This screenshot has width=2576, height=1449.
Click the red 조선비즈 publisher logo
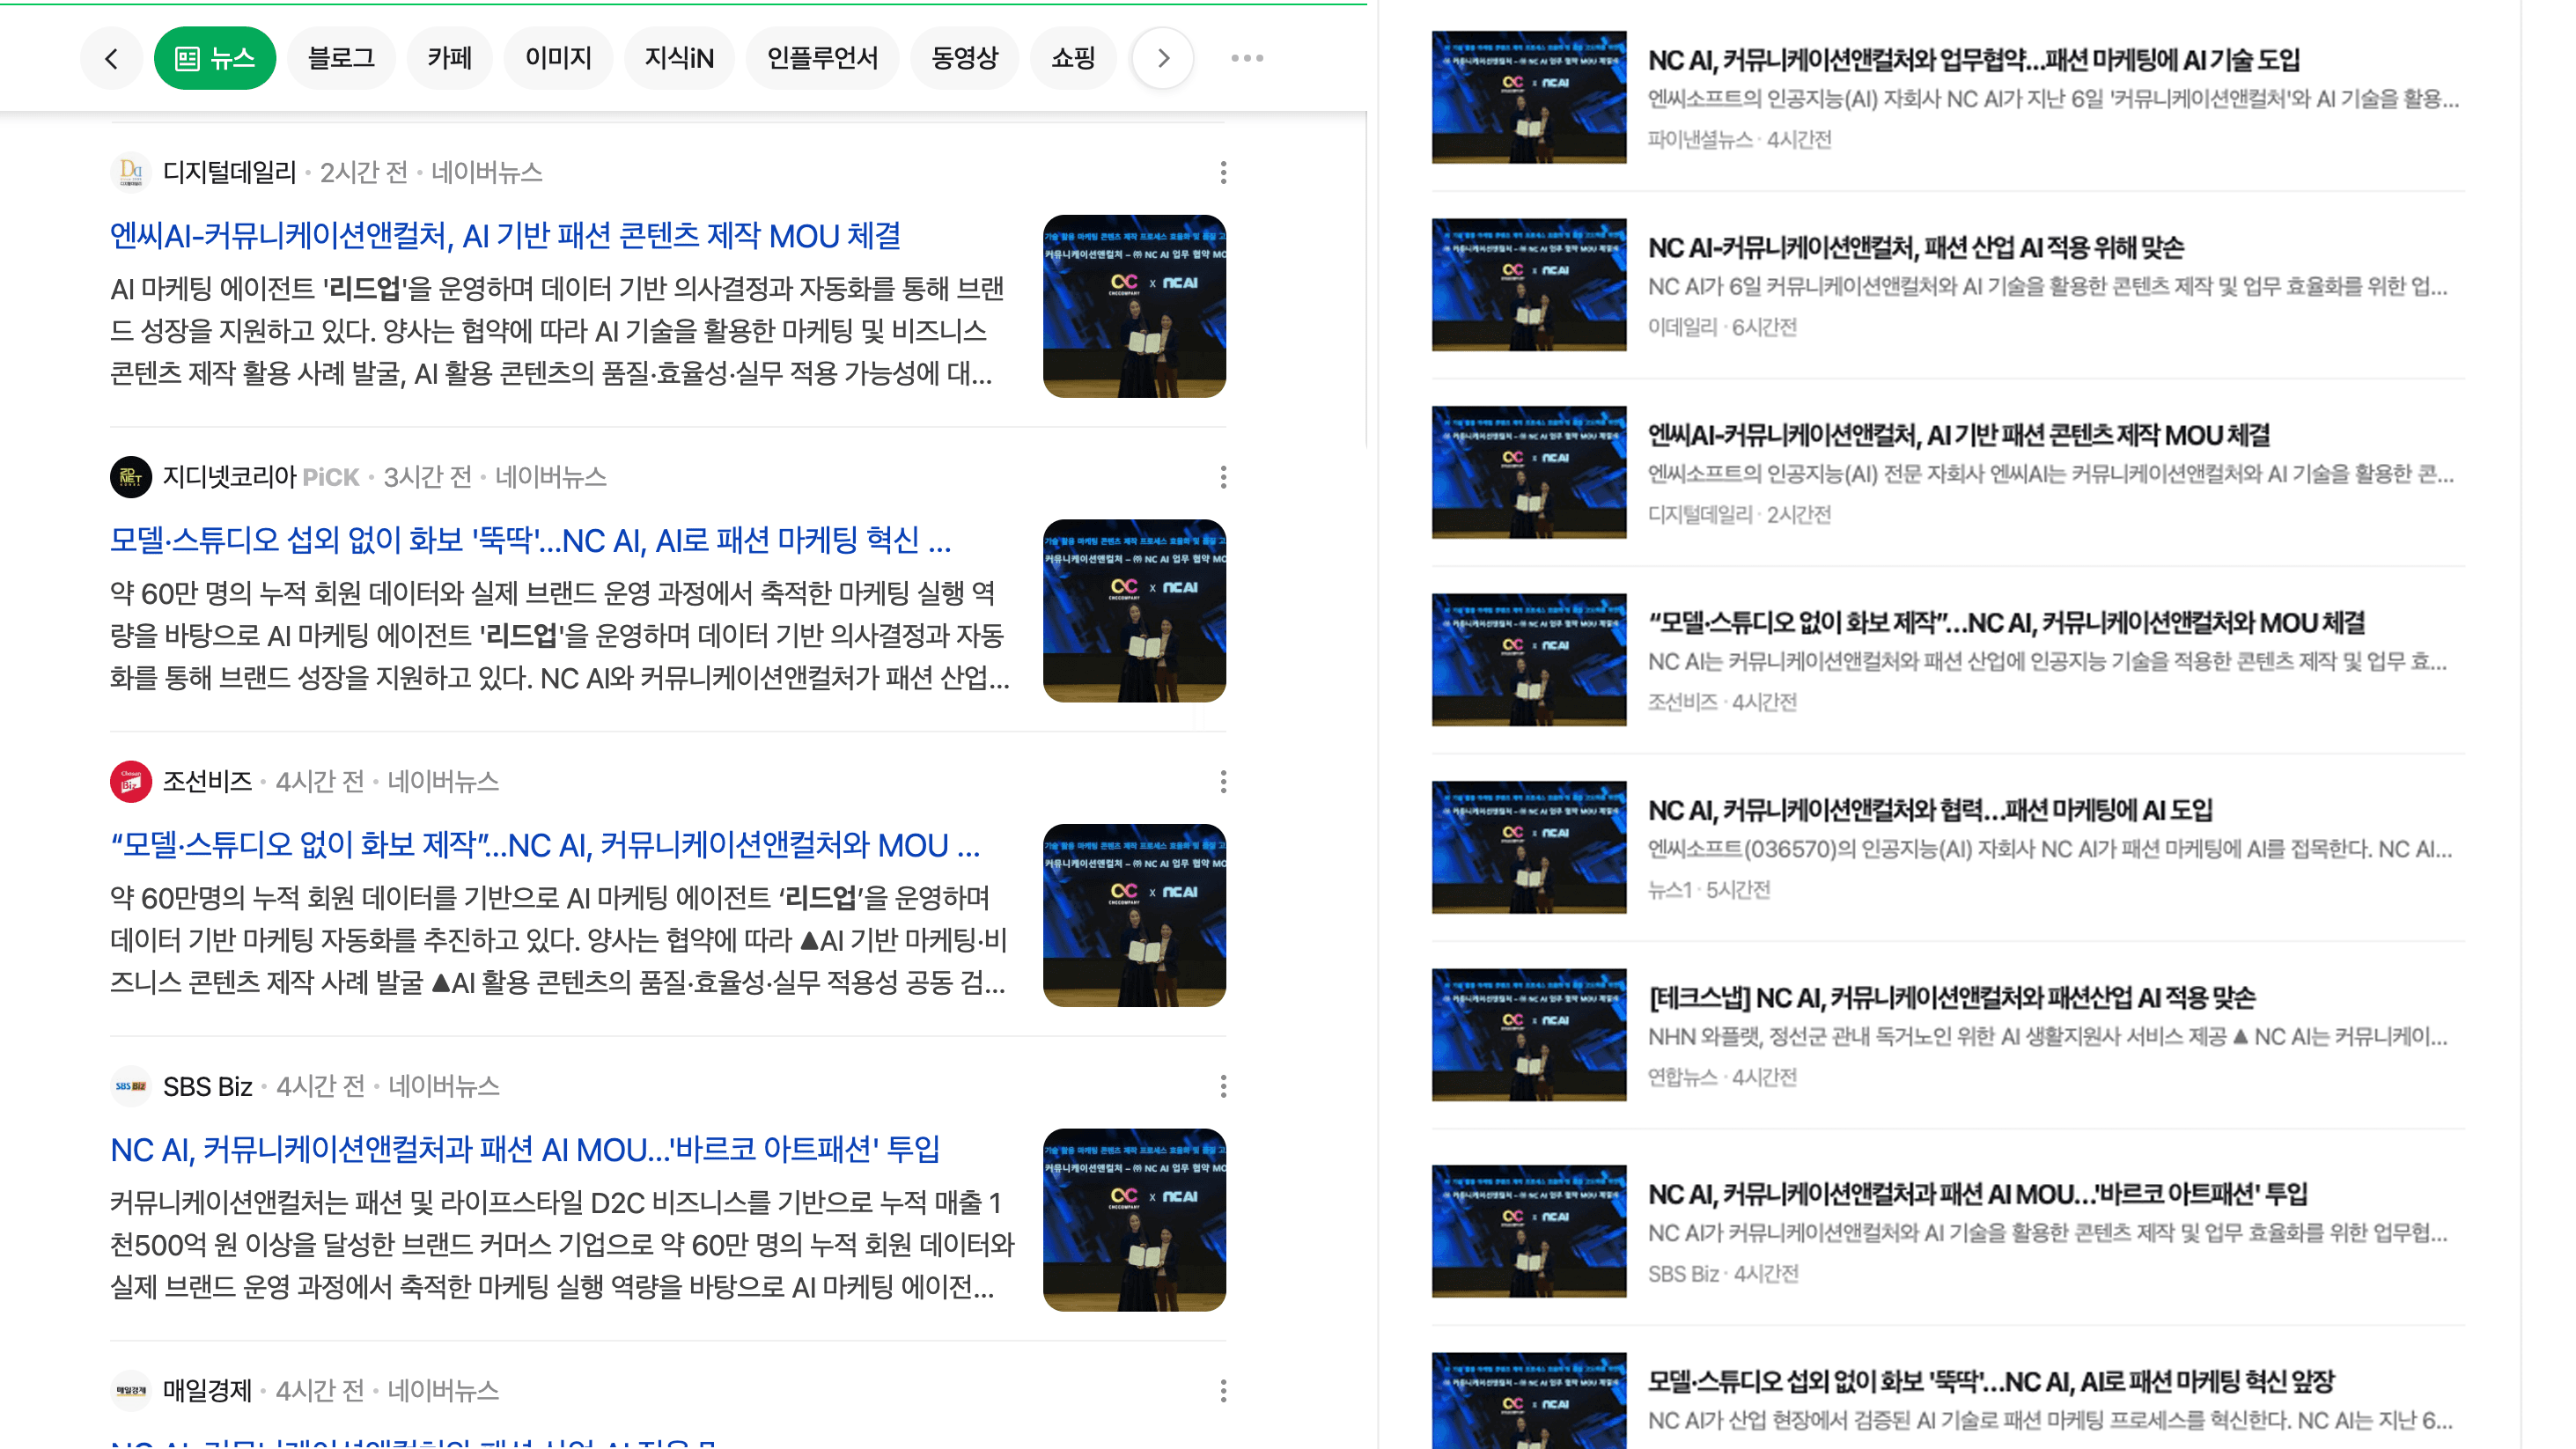130,781
